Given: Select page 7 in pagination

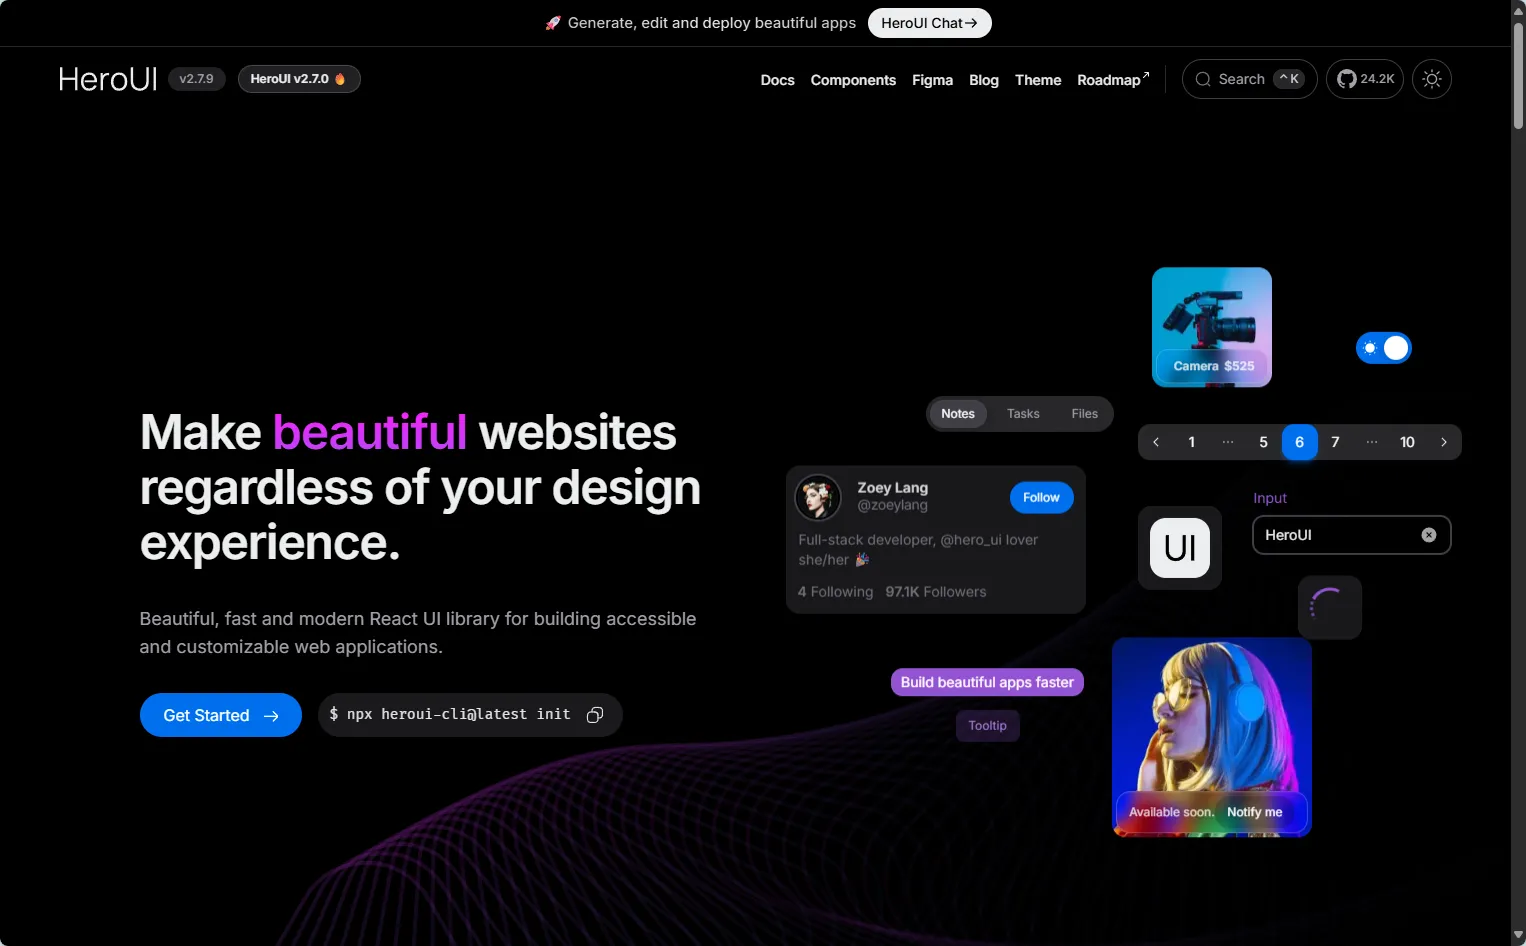Looking at the screenshot, I should coord(1336,442).
